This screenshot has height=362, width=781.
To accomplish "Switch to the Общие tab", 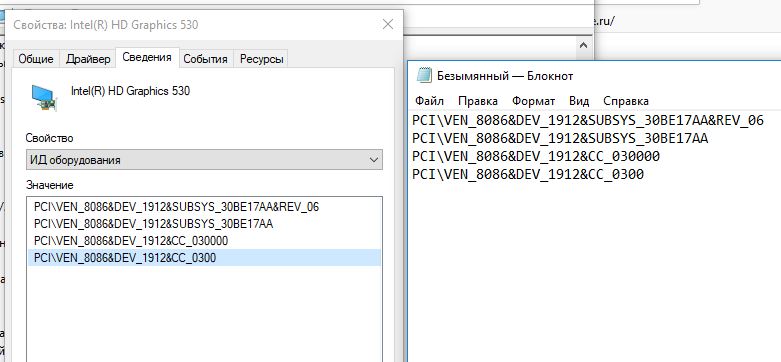I will [36, 59].
